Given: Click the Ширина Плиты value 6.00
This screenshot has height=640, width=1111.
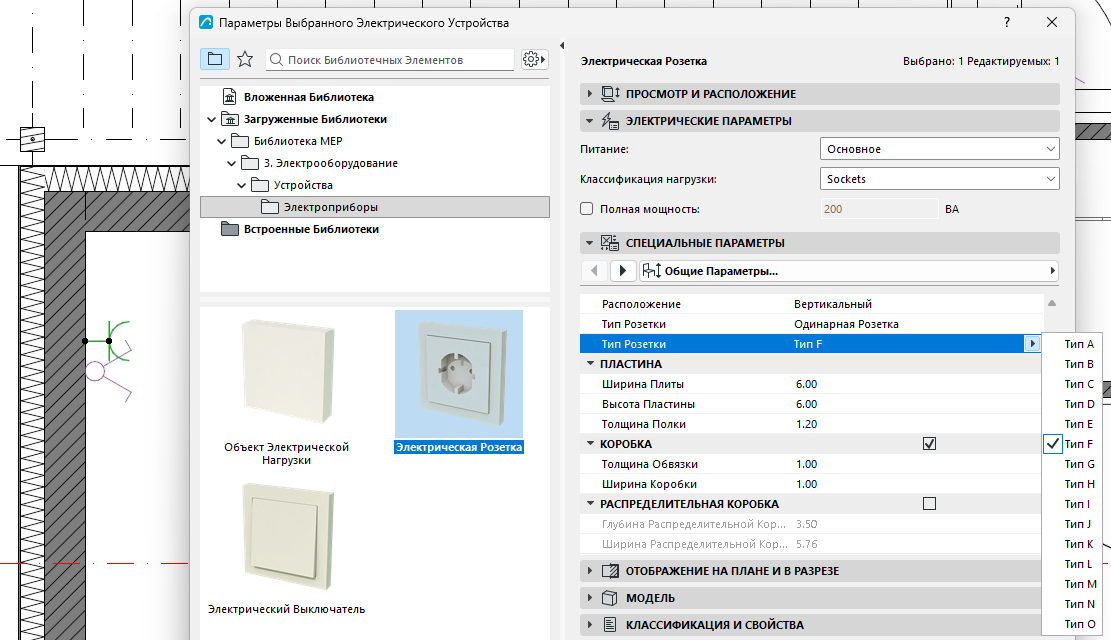Looking at the screenshot, I should (806, 383).
